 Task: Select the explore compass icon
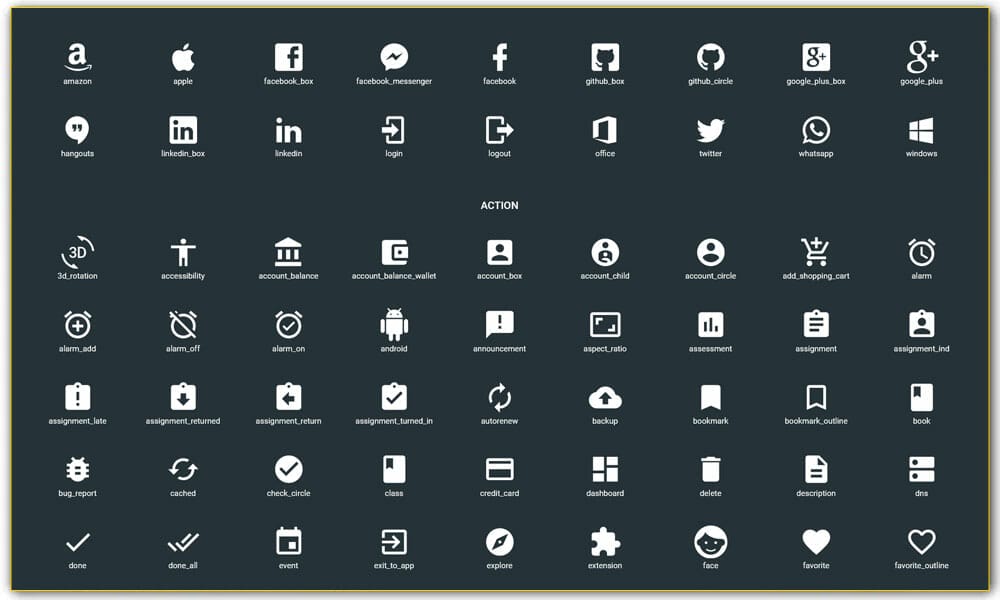(499, 541)
